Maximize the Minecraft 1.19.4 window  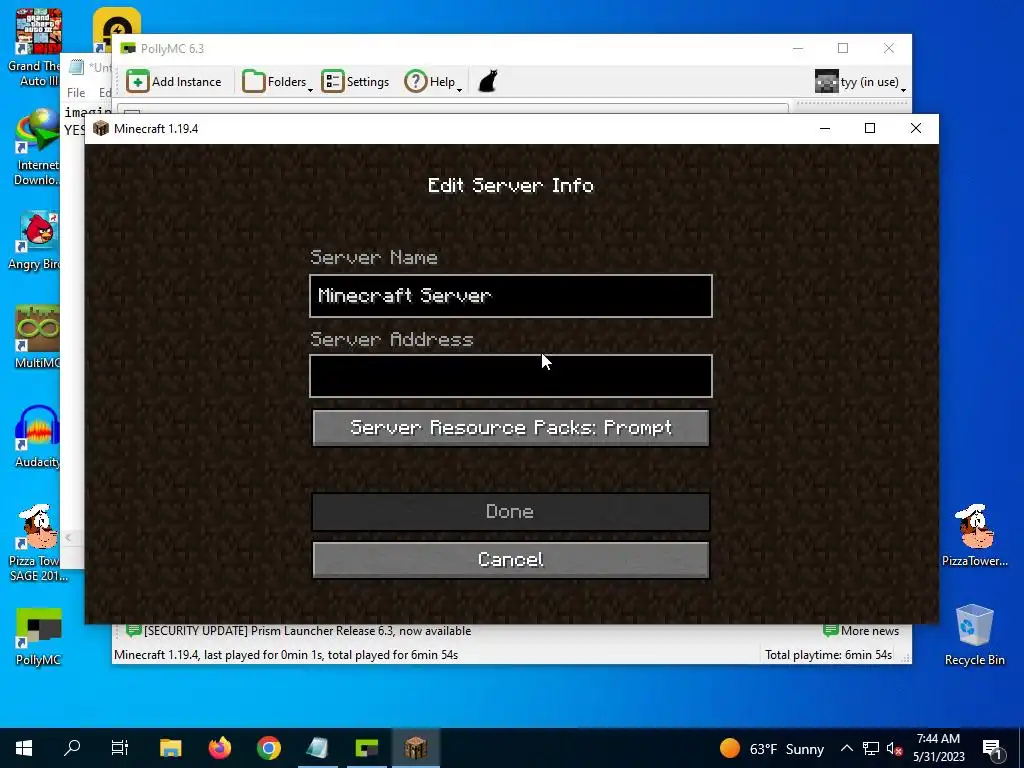(870, 128)
